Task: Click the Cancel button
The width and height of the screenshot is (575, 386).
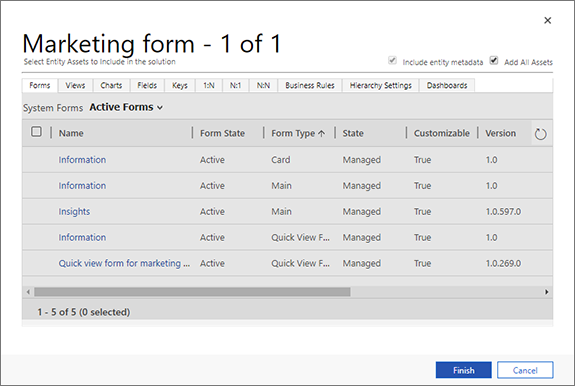Action: [525, 370]
